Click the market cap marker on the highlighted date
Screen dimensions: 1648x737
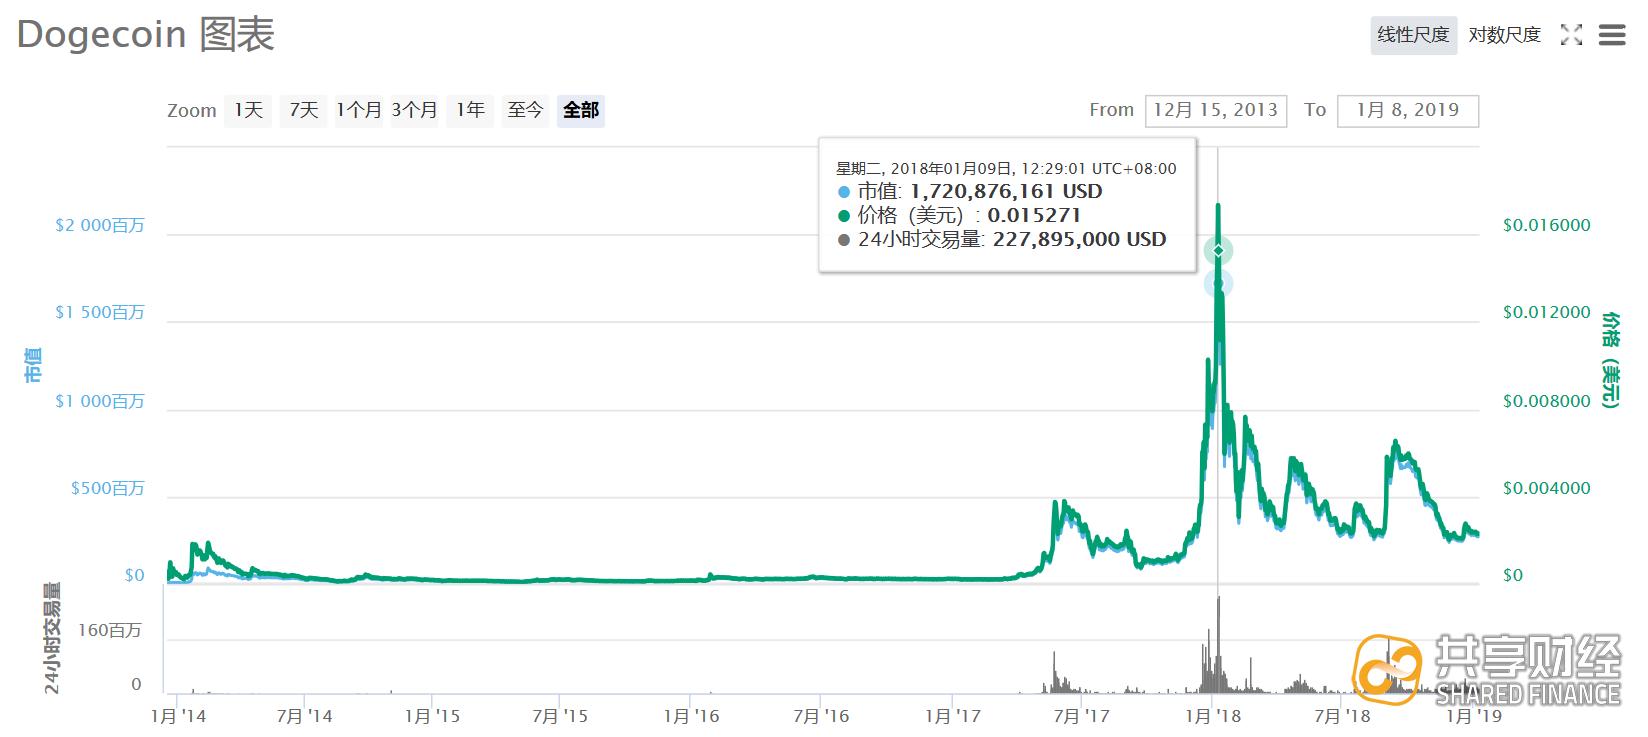click(1218, 284)
